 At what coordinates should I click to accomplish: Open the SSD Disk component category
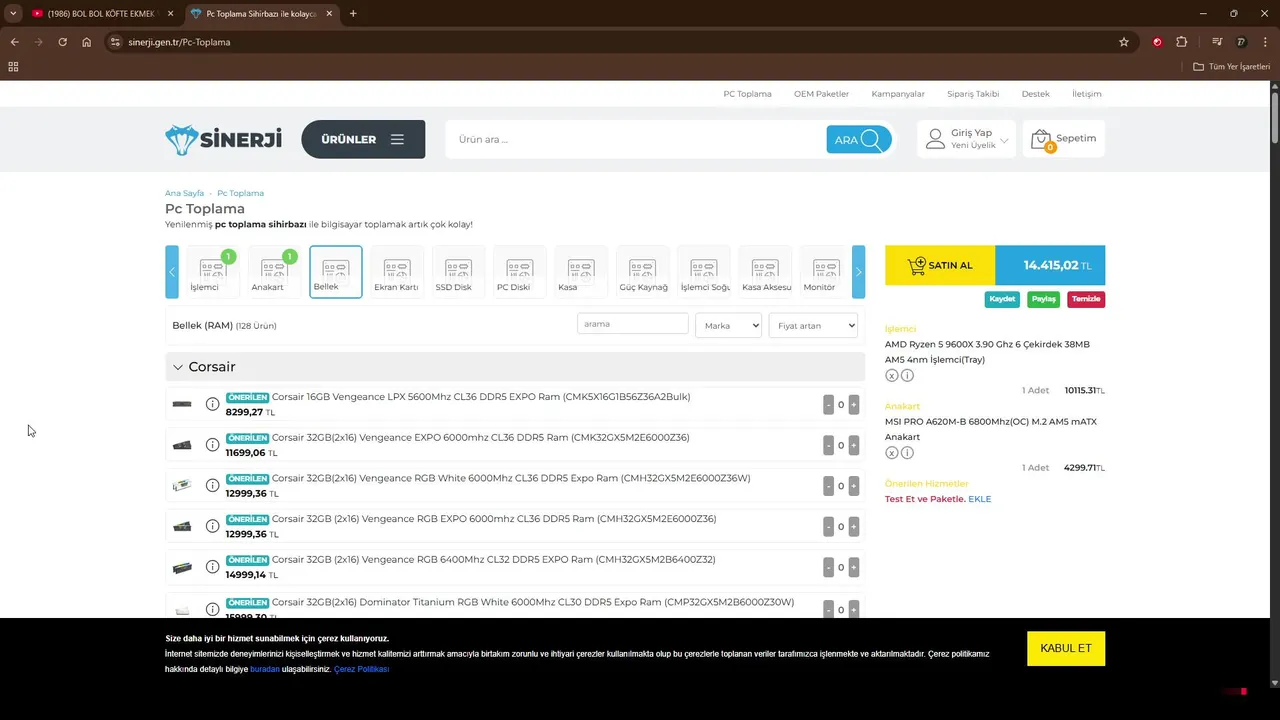458,272
